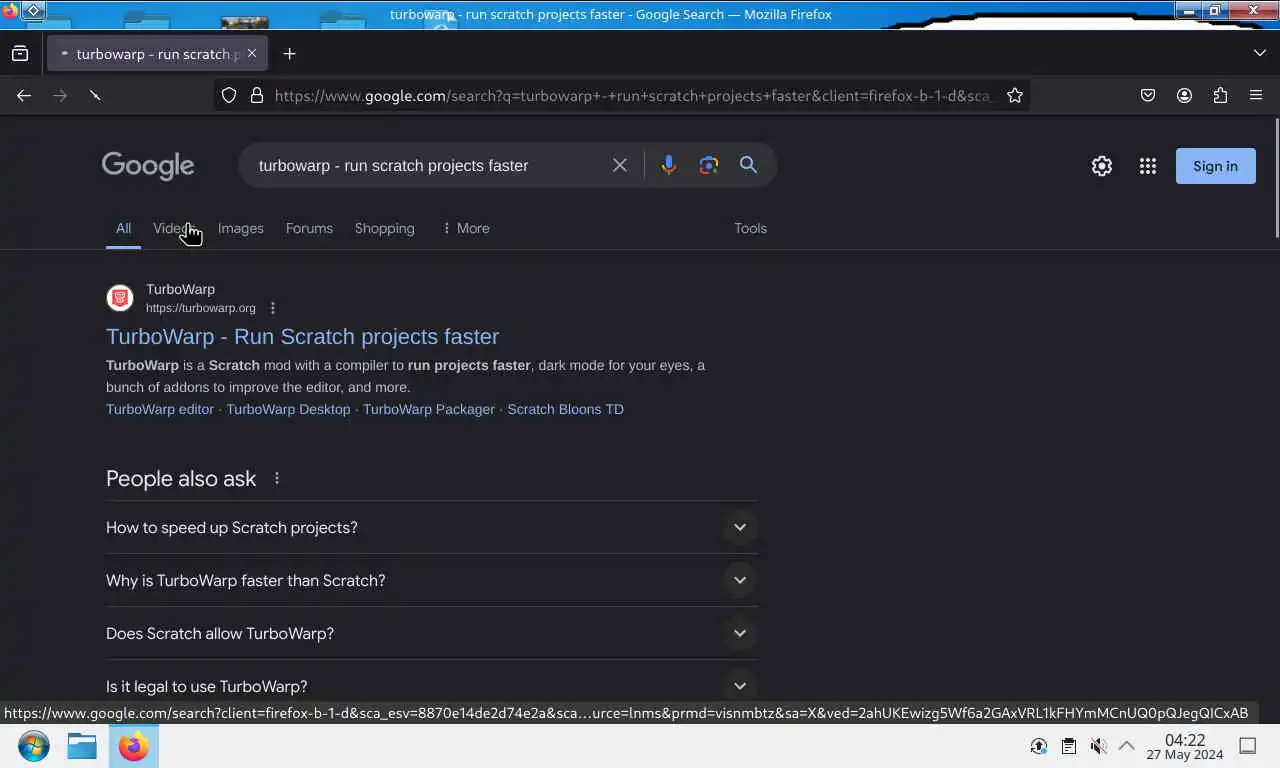Click the Google logo

pyautogui.click(x=148, y=166)
